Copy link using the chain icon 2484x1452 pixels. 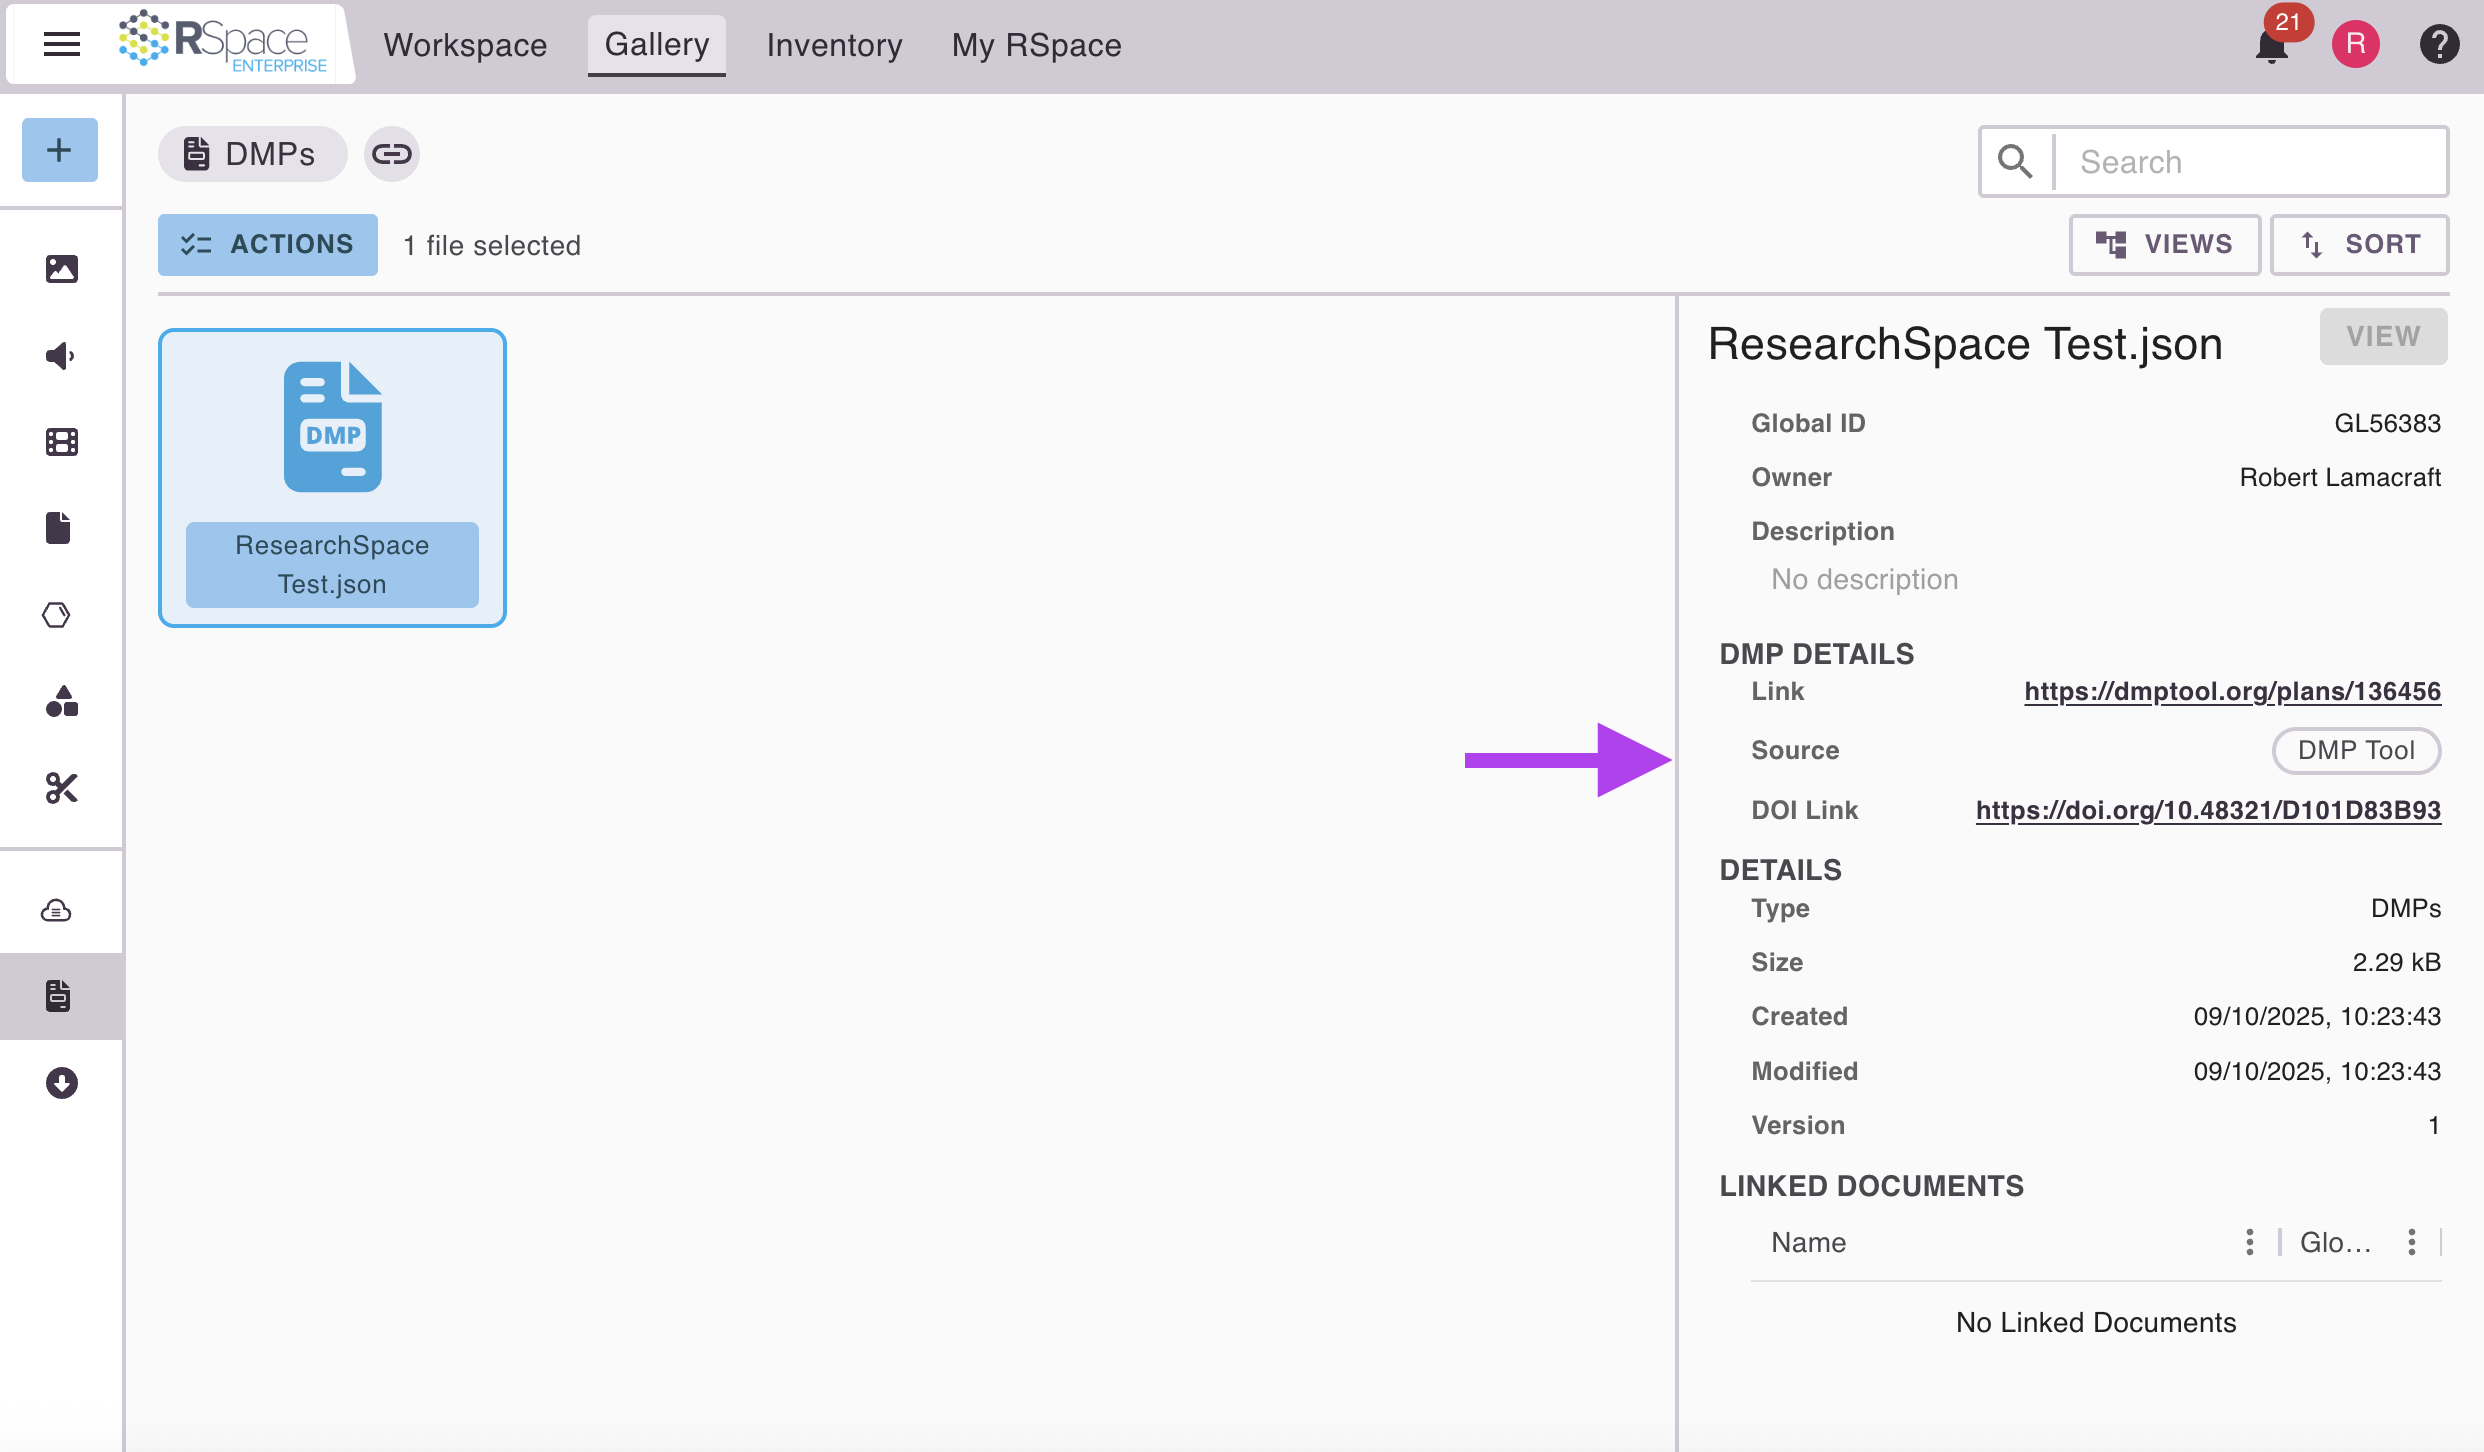(391, 154)
